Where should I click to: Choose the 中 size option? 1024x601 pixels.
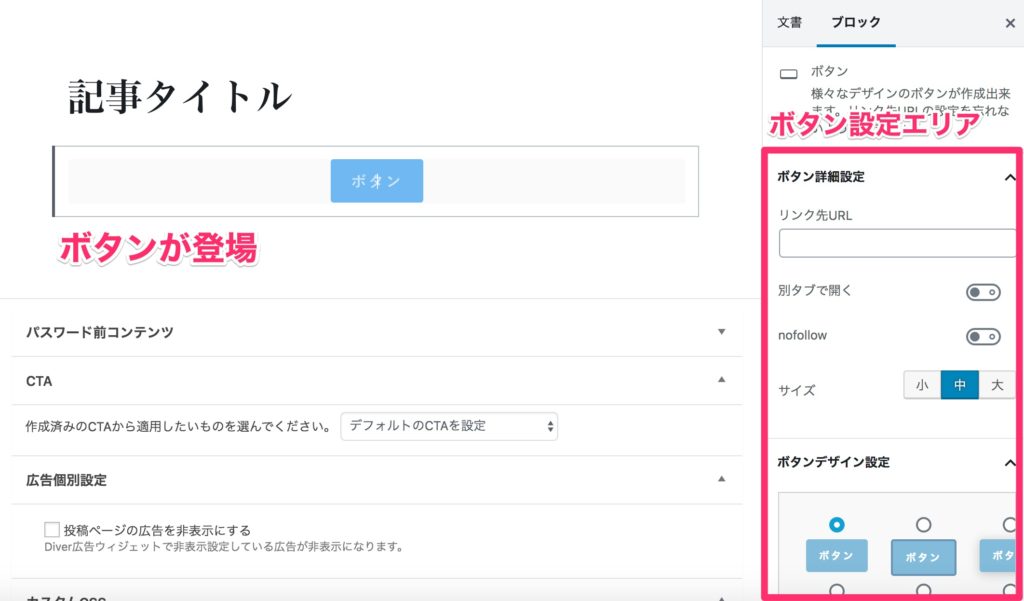(959, 385)
